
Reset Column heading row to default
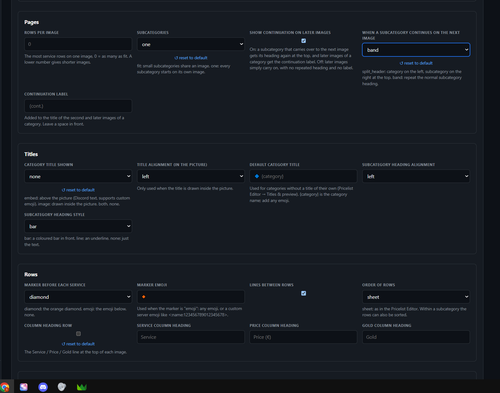(x=78, y=344)
